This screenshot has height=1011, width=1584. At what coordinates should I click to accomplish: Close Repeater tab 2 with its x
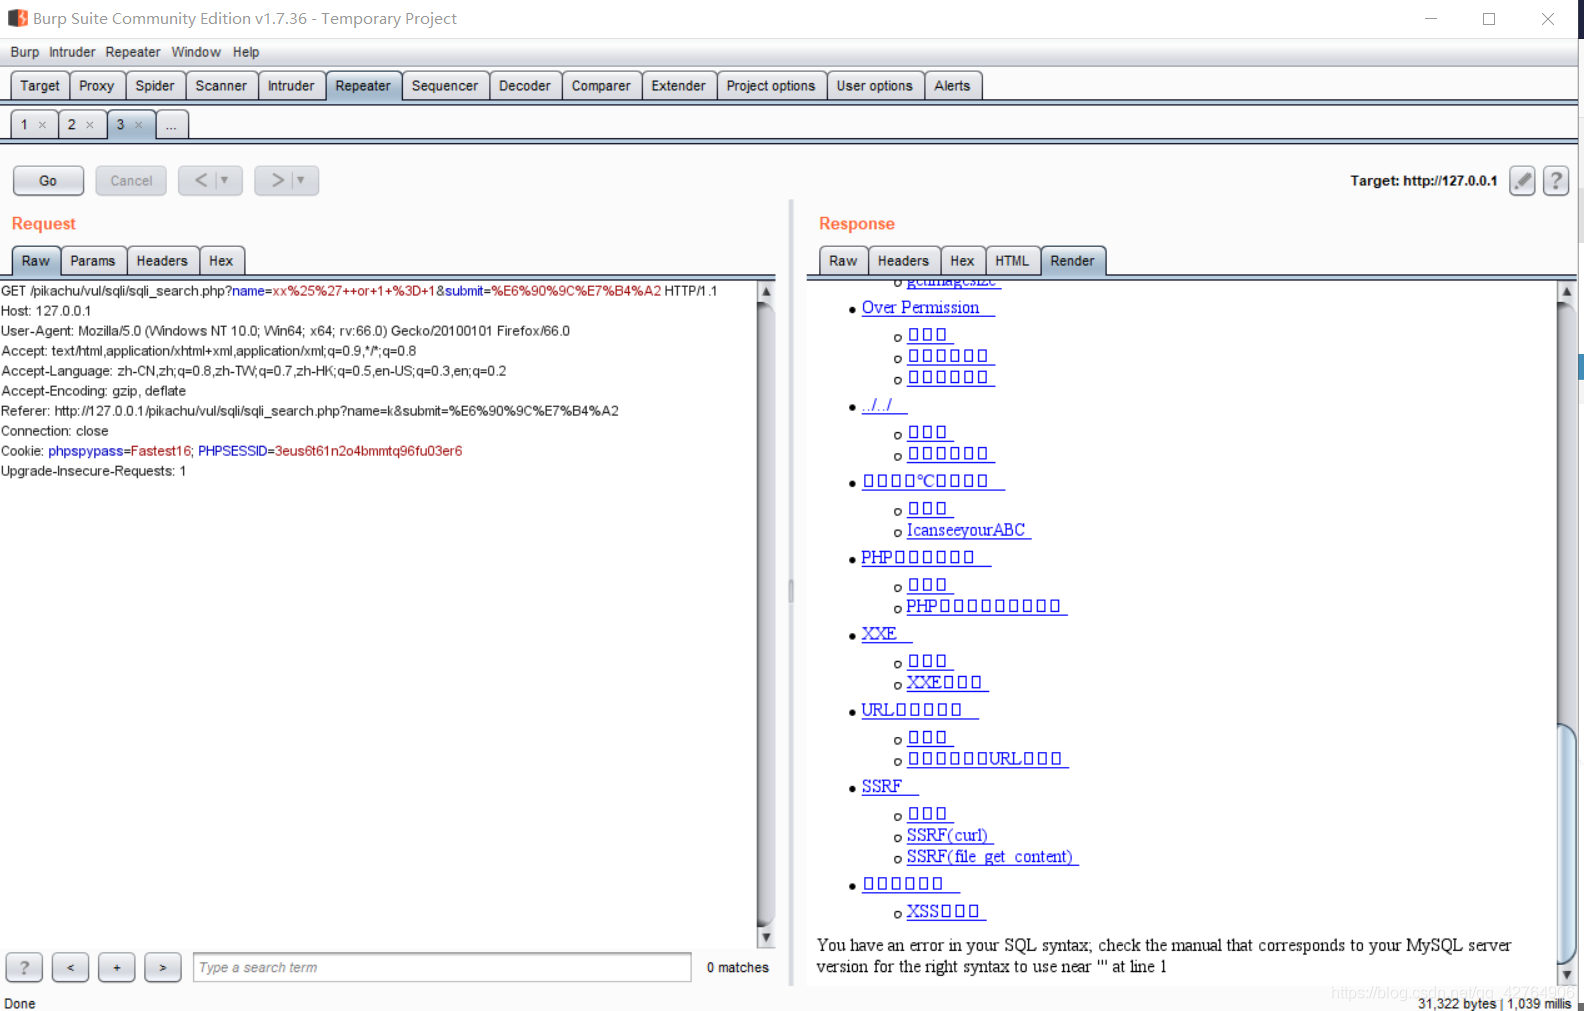[90, 125]
